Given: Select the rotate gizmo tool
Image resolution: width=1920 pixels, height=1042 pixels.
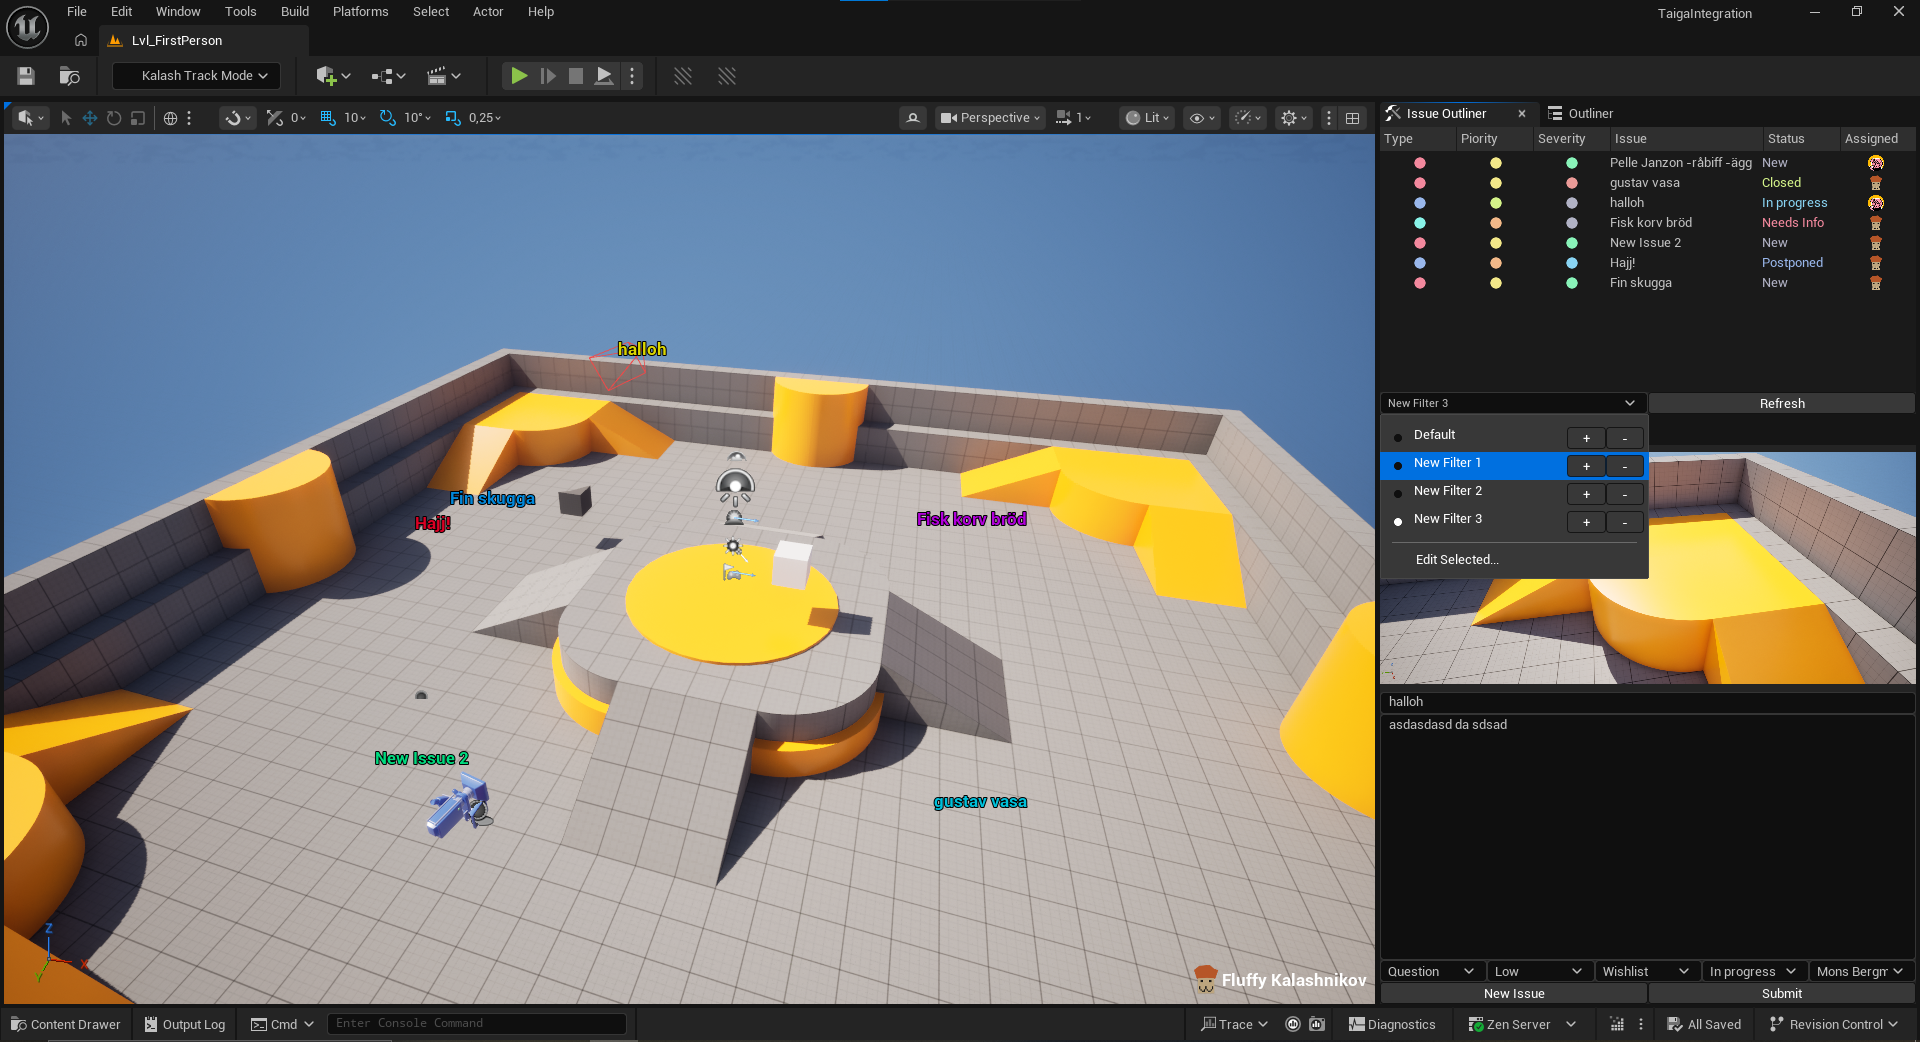Looking at the screenshot, I should (x=114, y=118).
